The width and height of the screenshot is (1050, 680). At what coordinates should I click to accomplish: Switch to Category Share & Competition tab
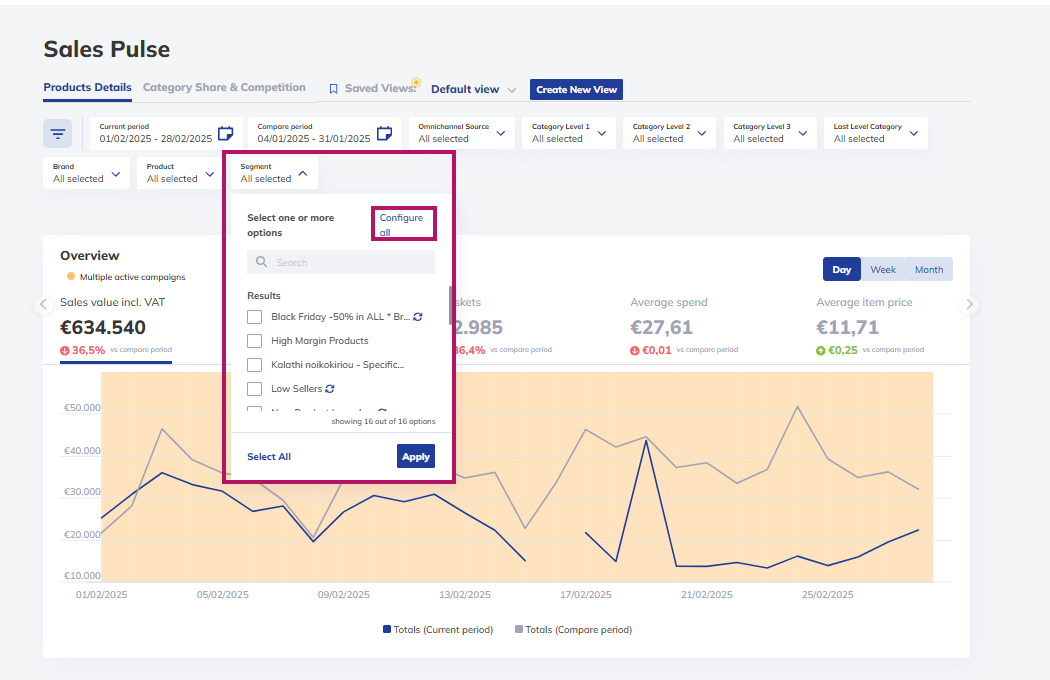224,87
